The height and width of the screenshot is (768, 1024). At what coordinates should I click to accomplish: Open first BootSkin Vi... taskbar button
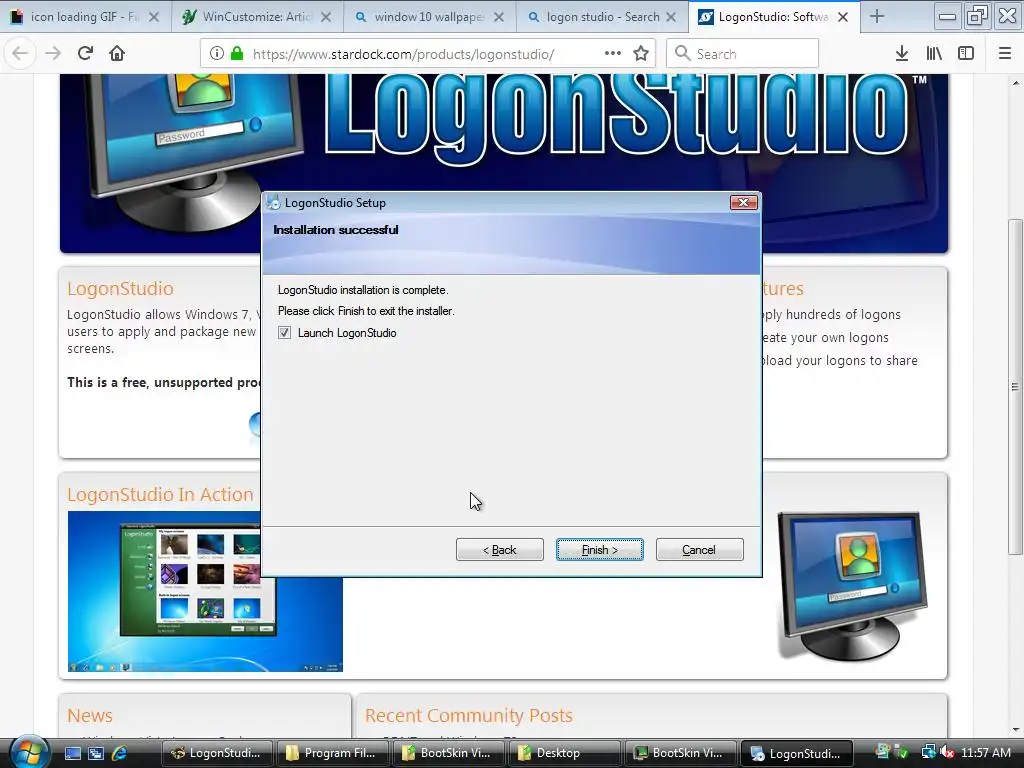447,753
